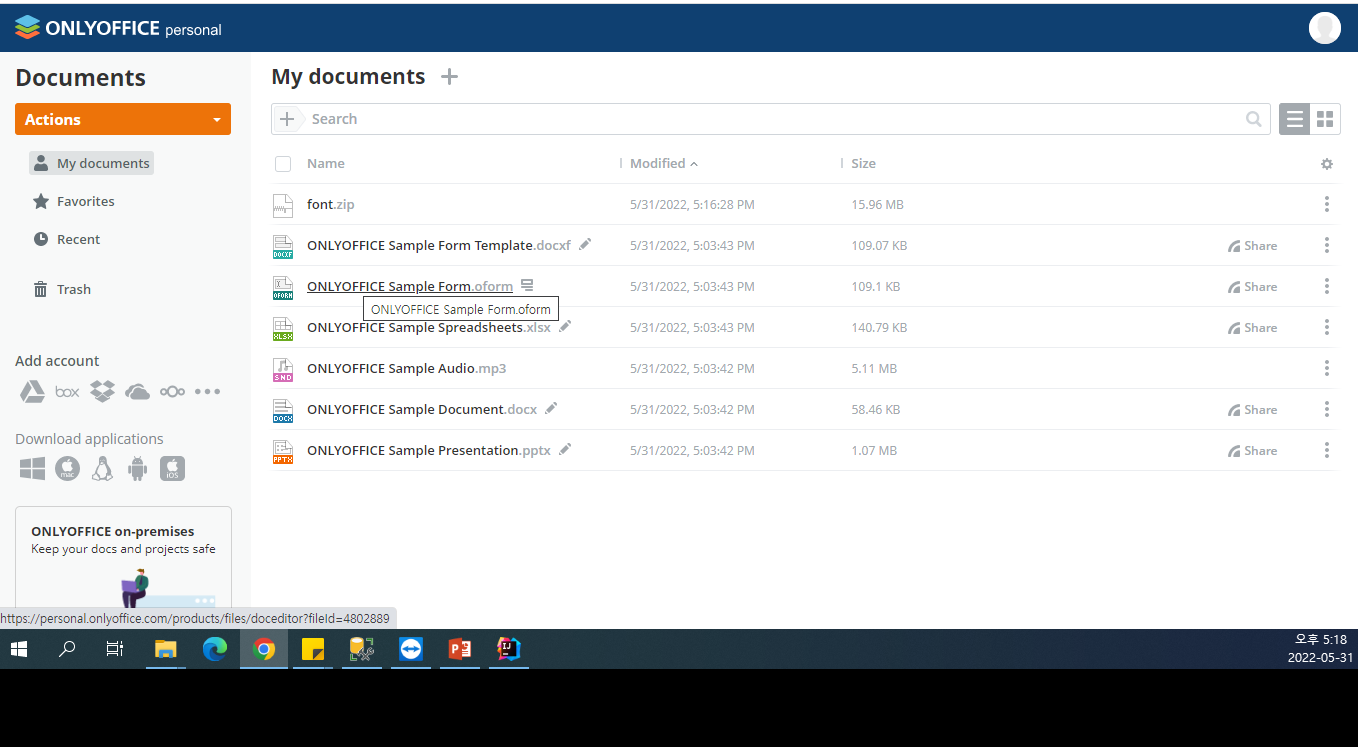Edit Sample Spreadsheets via pencil icon
1358x747 pixels.
(x=565, y=326)
